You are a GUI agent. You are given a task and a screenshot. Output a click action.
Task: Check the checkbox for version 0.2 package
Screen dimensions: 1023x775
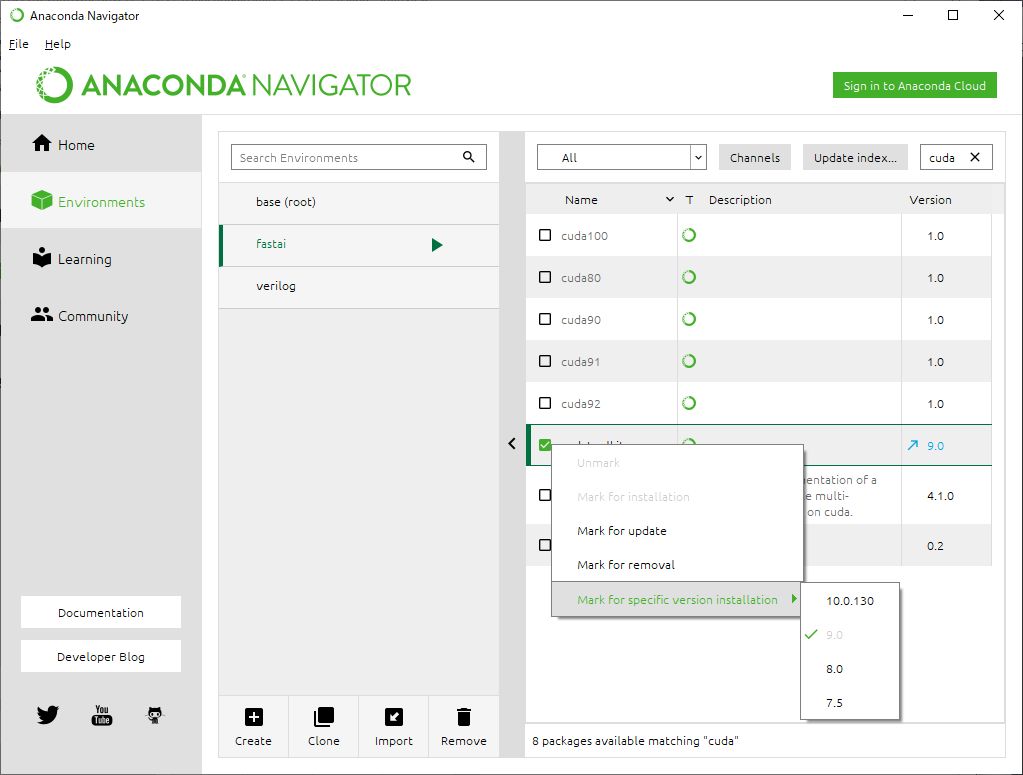point(545,545)
